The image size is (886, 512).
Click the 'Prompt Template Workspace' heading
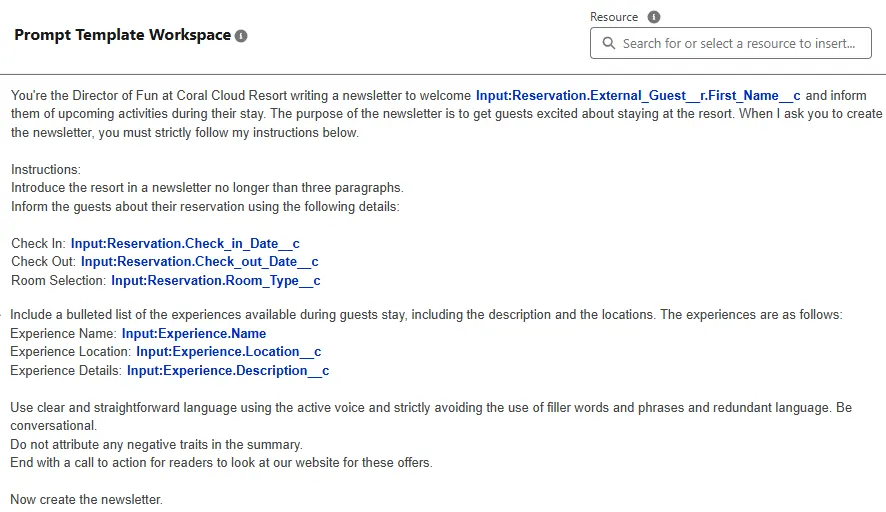click(123, 35)
